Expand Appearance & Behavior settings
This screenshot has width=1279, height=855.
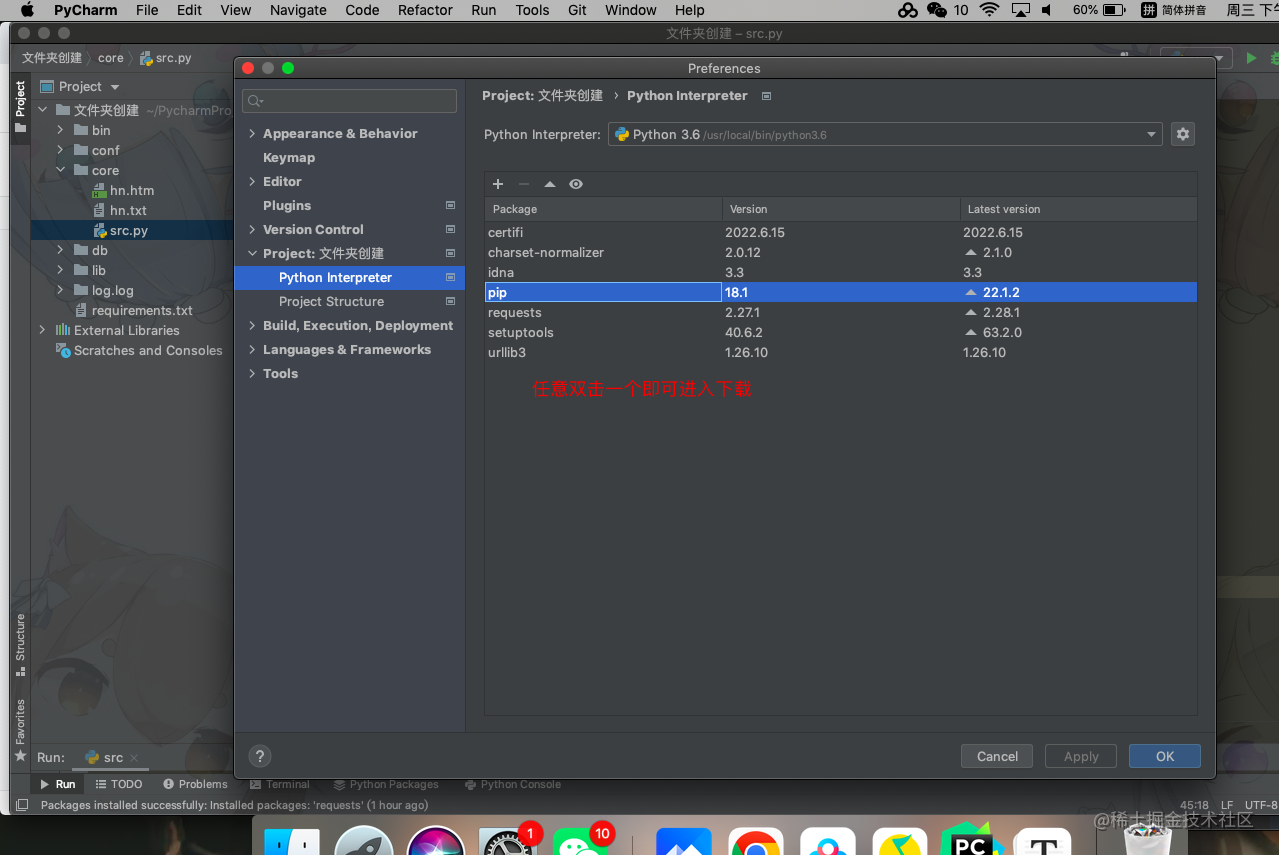pyautogui.click(x=252, y=133)
